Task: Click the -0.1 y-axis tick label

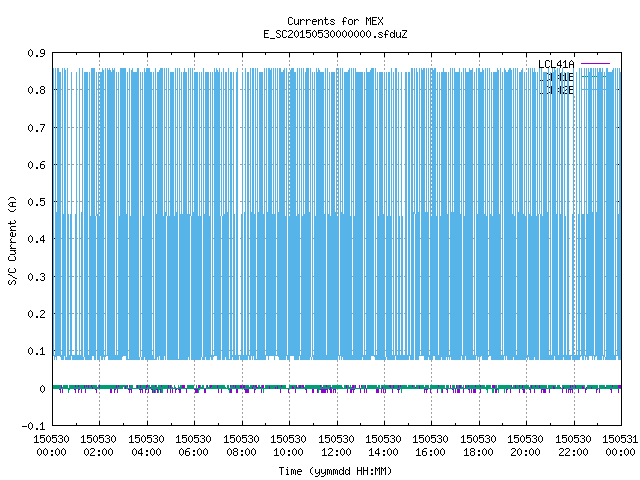Action: click(33, 426)
